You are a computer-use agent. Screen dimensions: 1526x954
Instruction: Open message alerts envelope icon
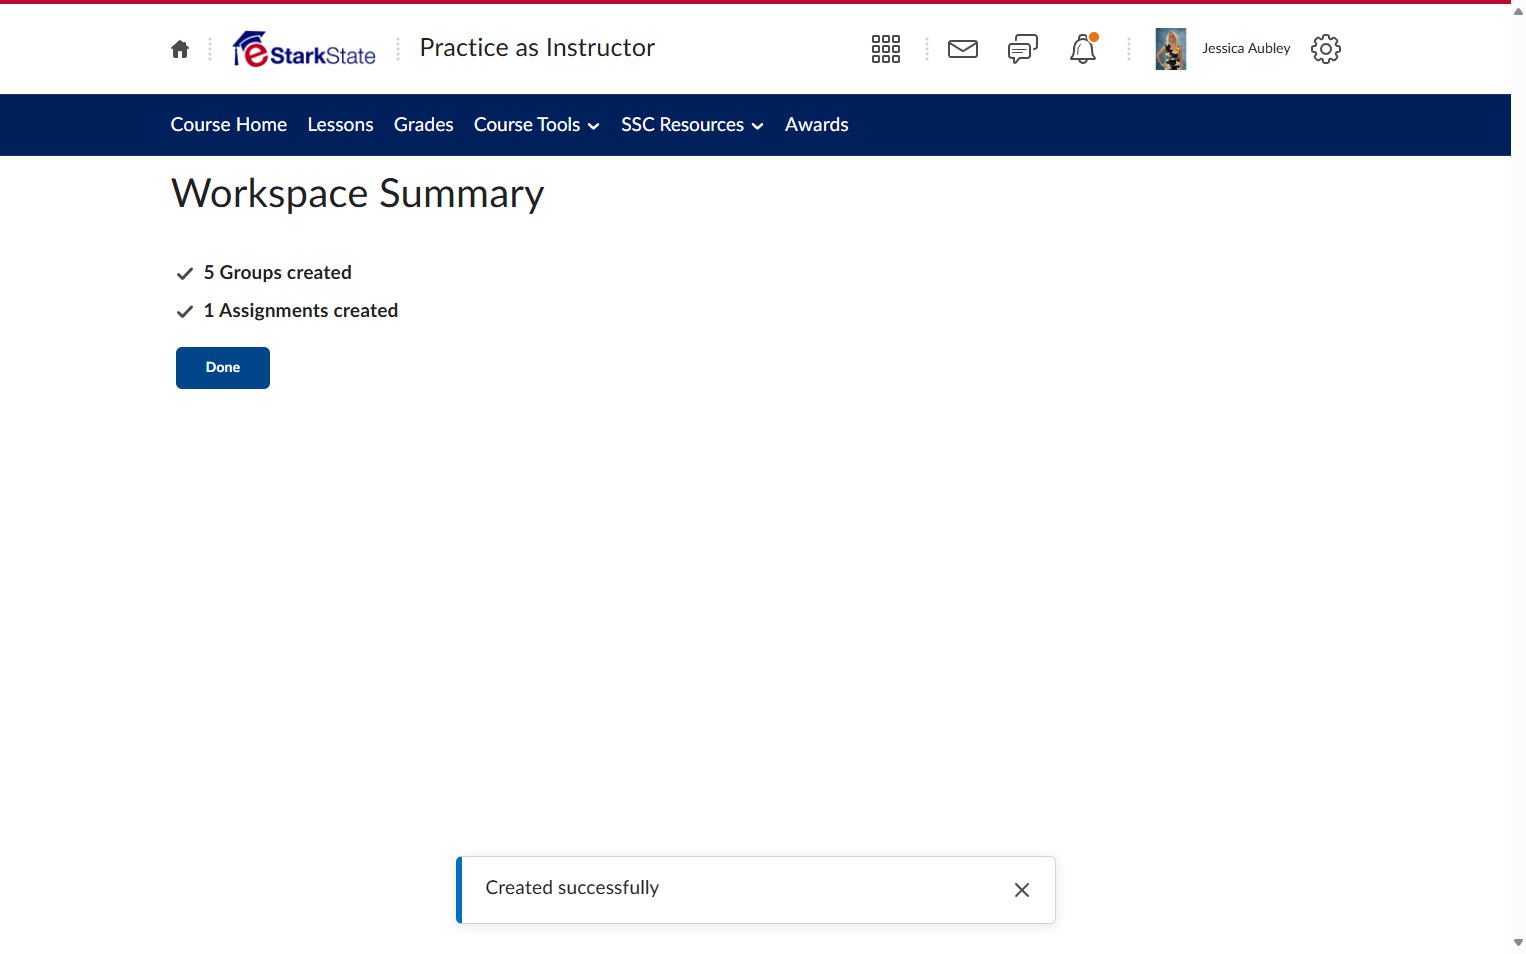point(963,49)
